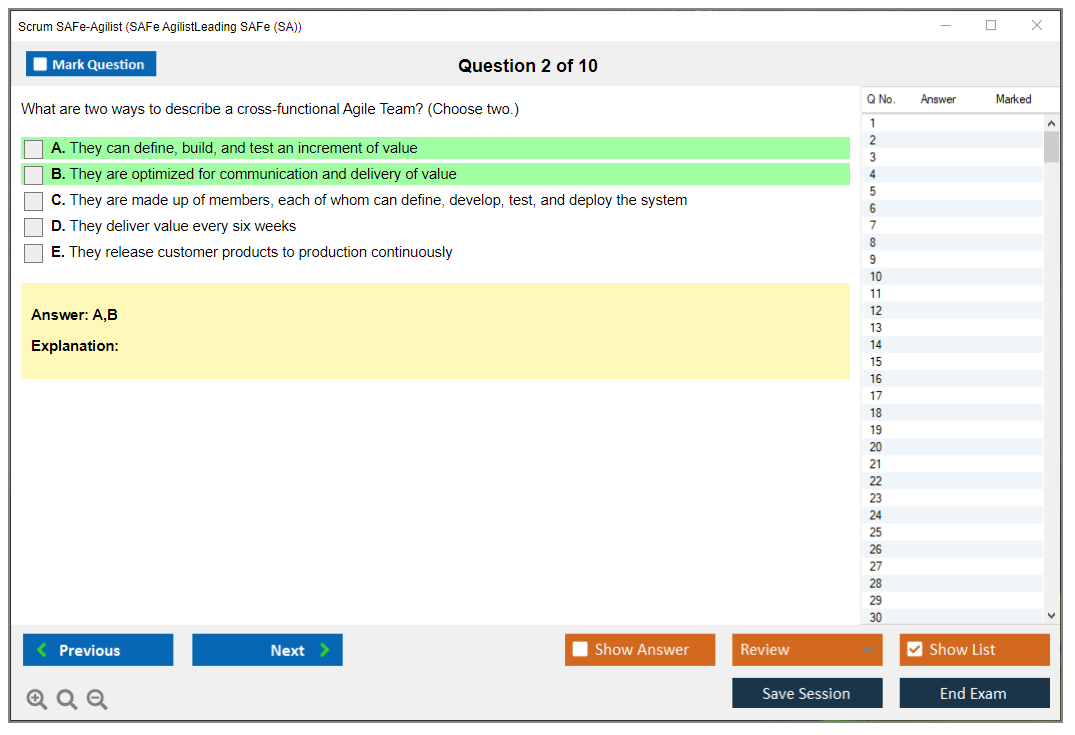The image size is (1075, 735).
Task: Tick the checkbox for answer A
Action: [x=34, y=149]
